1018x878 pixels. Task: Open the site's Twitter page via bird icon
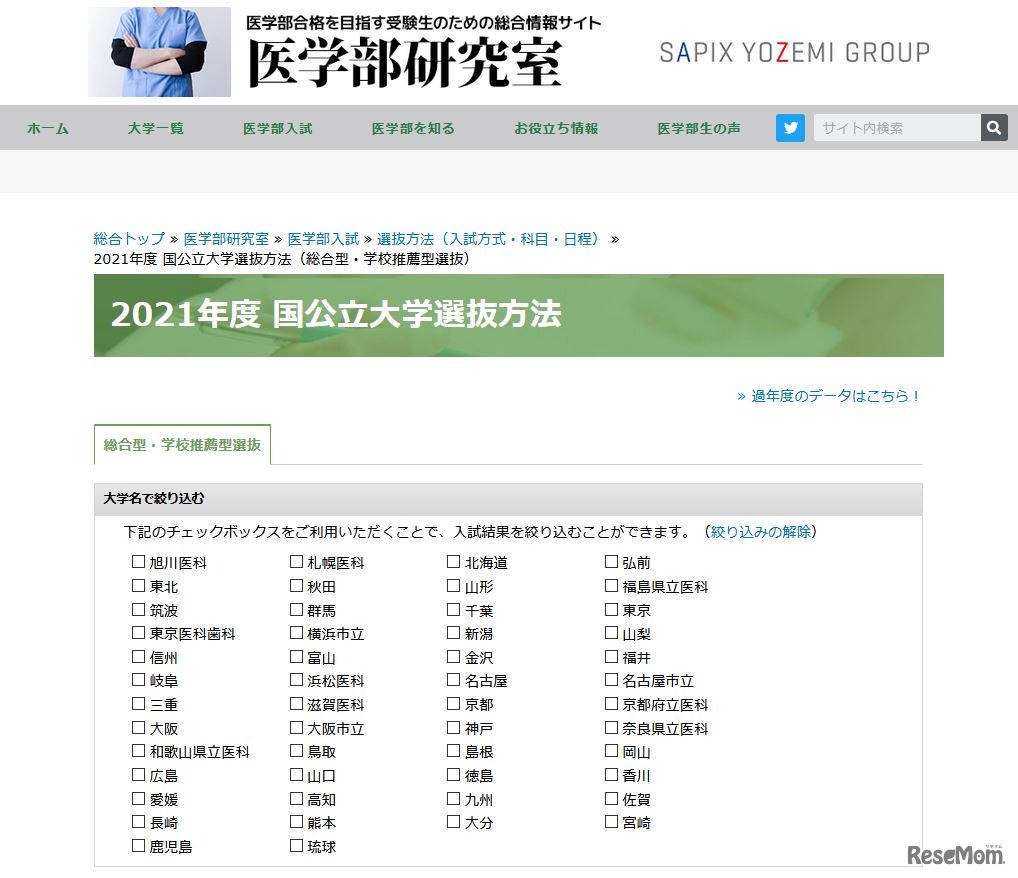790,127
